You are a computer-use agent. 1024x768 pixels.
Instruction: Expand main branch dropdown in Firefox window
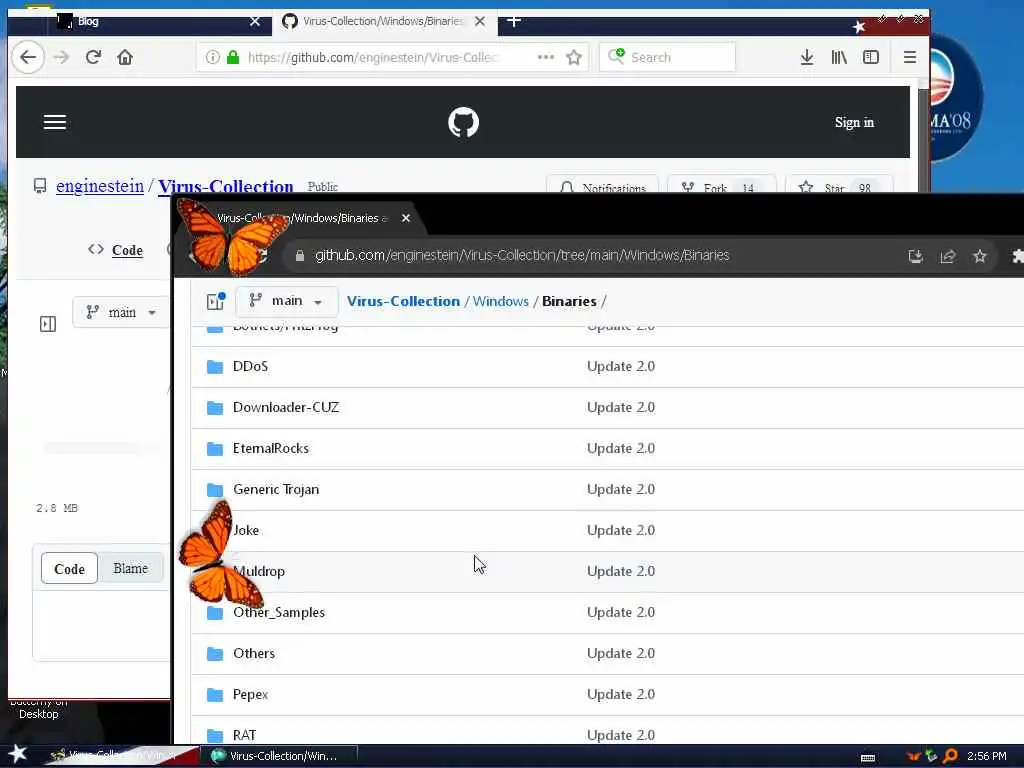tap(121, 312)
